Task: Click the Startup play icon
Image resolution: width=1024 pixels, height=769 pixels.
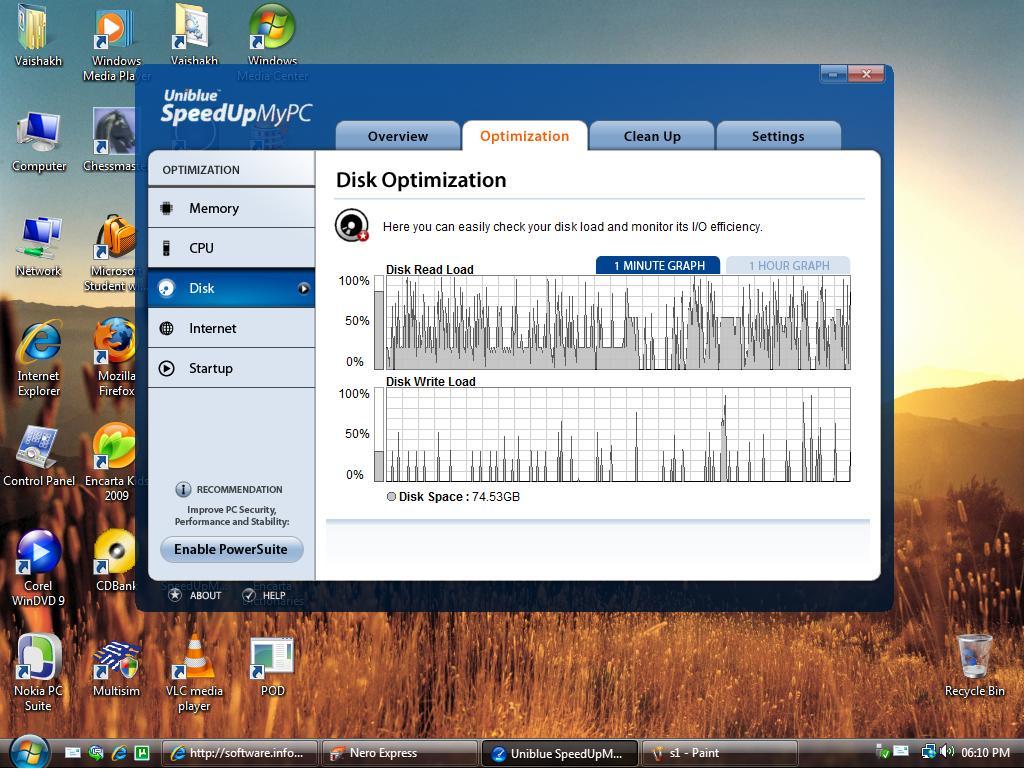Action: click(x=167, y=368)
